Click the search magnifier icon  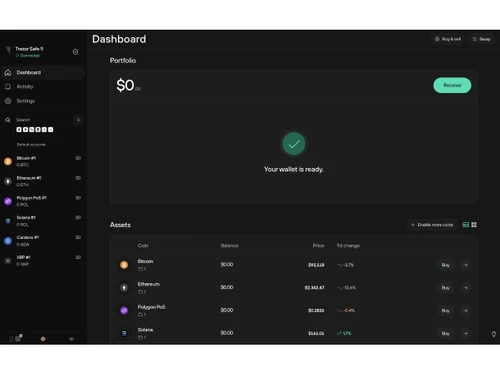pos(8,120)
